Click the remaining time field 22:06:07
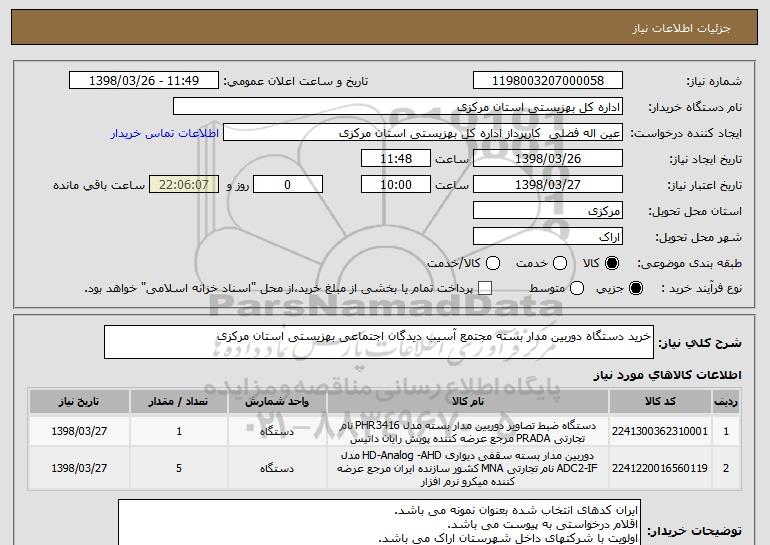This screenshot has height=545, width=770. click(x=184, y=185)
